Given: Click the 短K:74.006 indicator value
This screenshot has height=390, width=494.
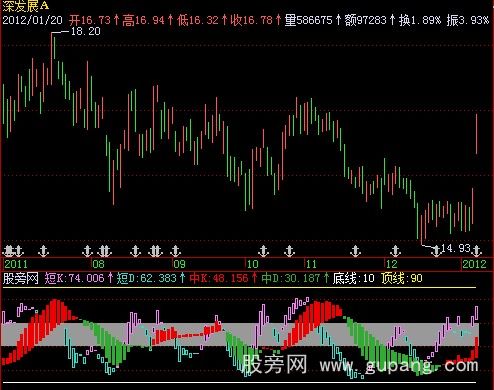Looking at the screenshot, I should 75,278.
